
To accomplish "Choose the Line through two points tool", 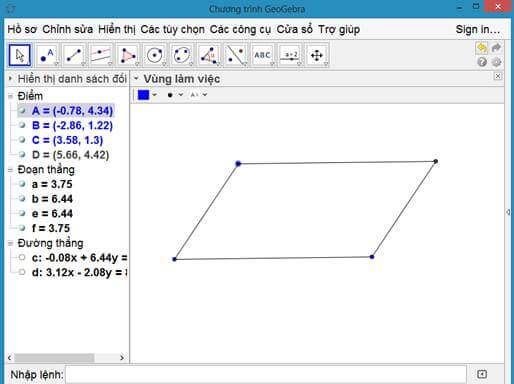I will (x=74, y=55).
